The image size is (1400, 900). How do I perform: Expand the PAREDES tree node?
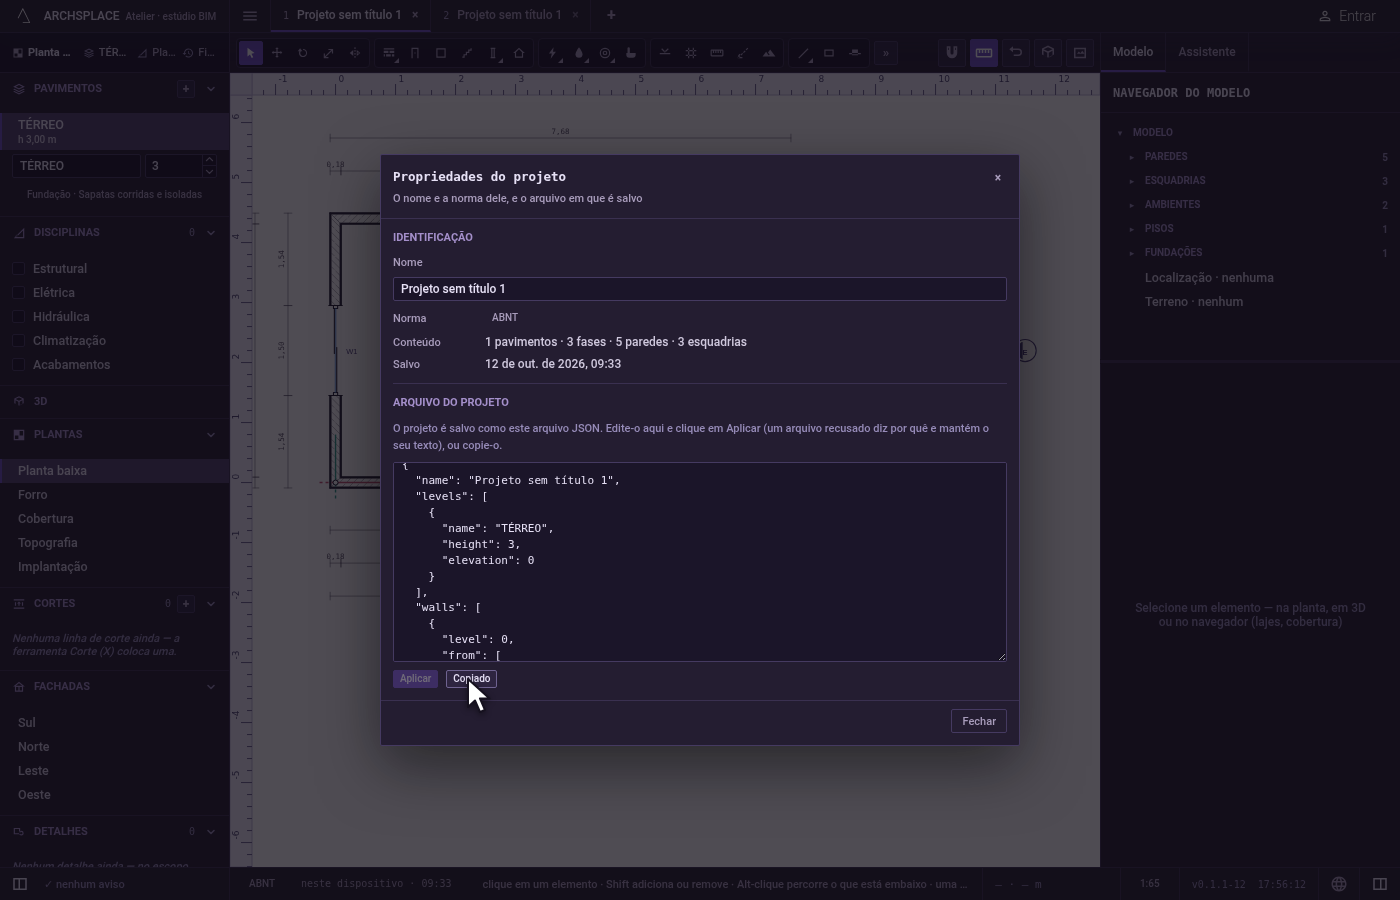[x=1132, y=157]
